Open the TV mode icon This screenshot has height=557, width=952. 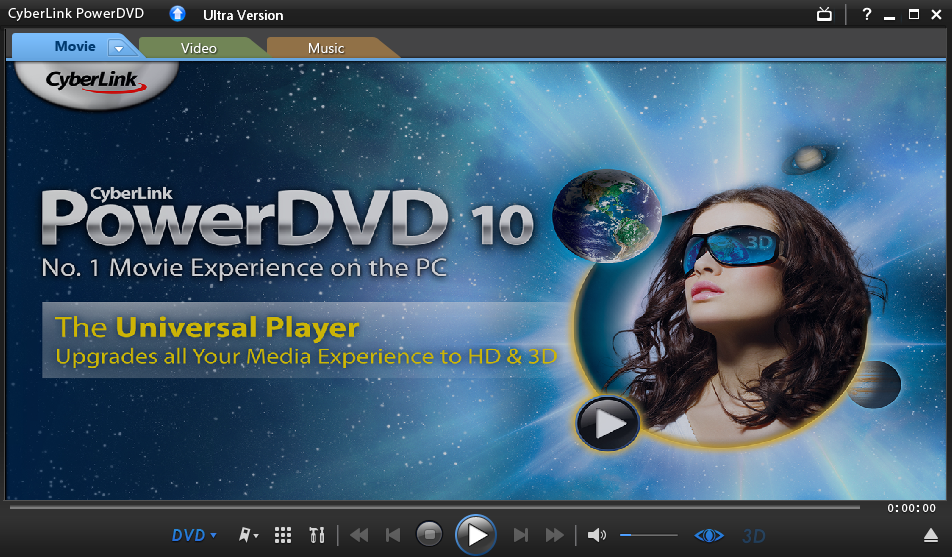pos(824,13)
